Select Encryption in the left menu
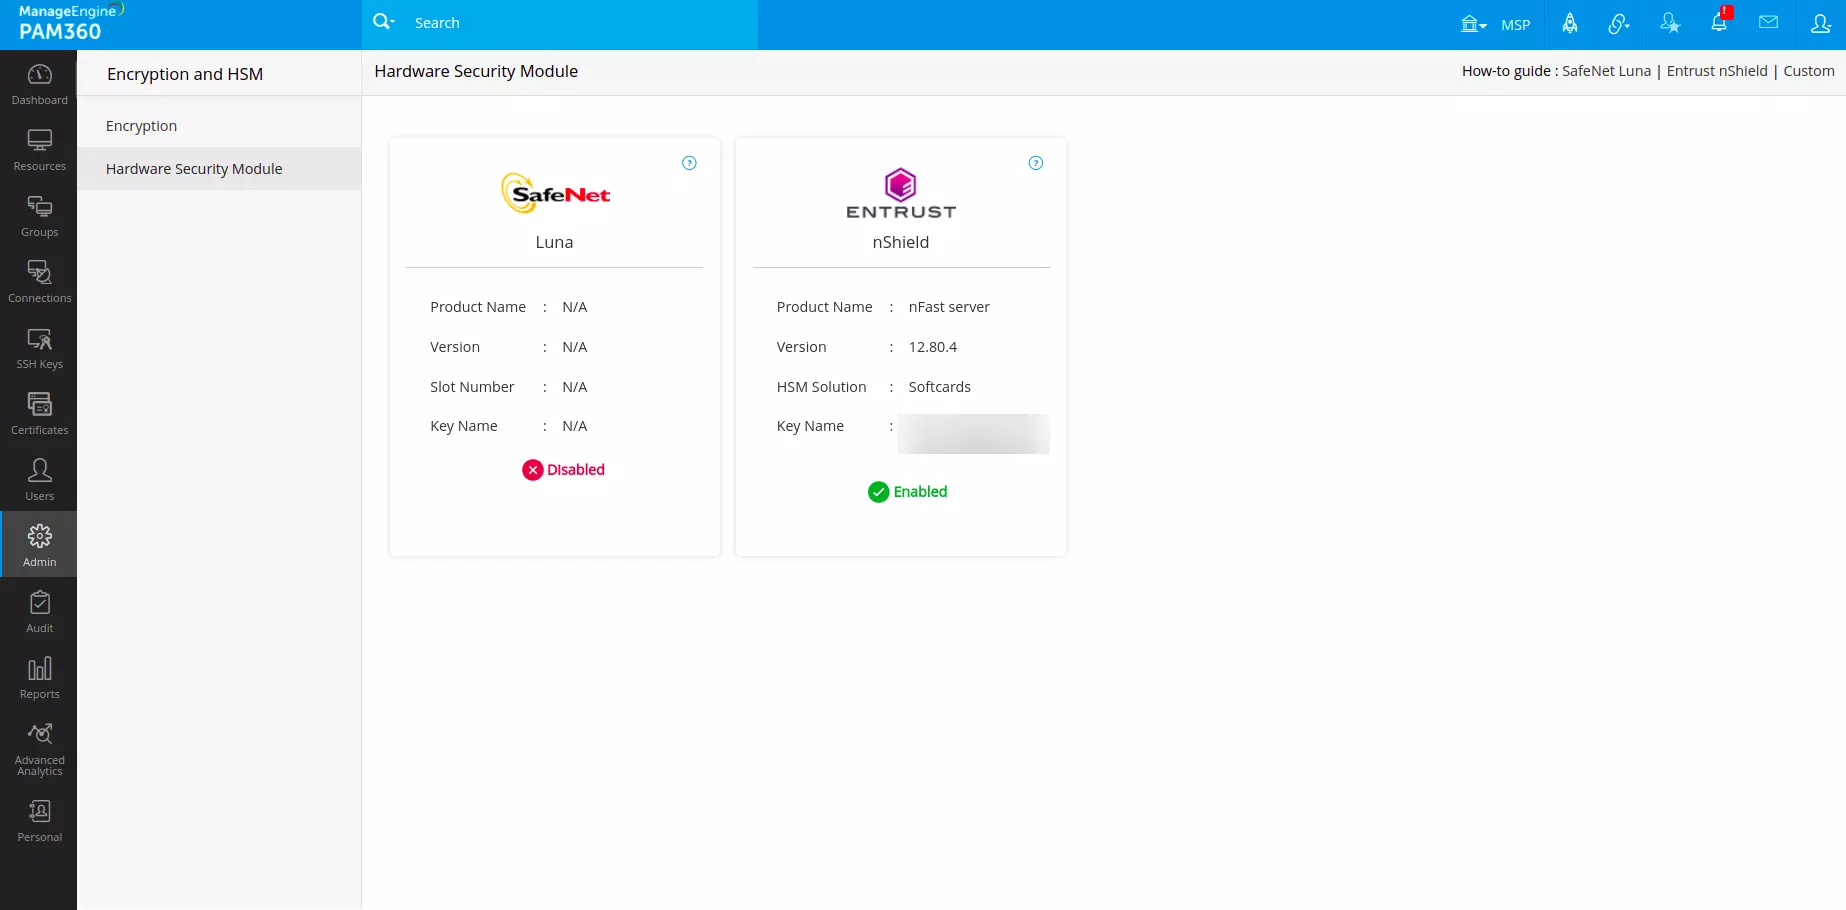Screen dimensions: 1846x910 pyautogui.click(x=219, y=126)
